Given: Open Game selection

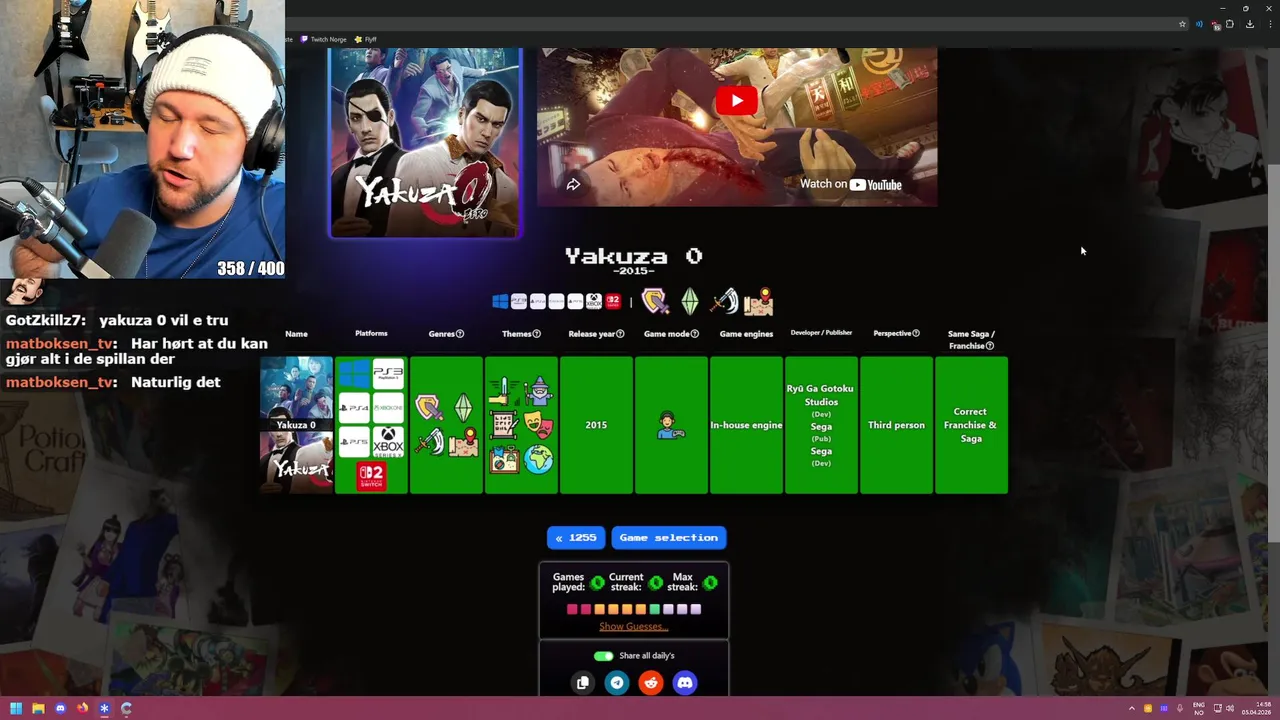Looking at the screenshot, I should point(669,538).
